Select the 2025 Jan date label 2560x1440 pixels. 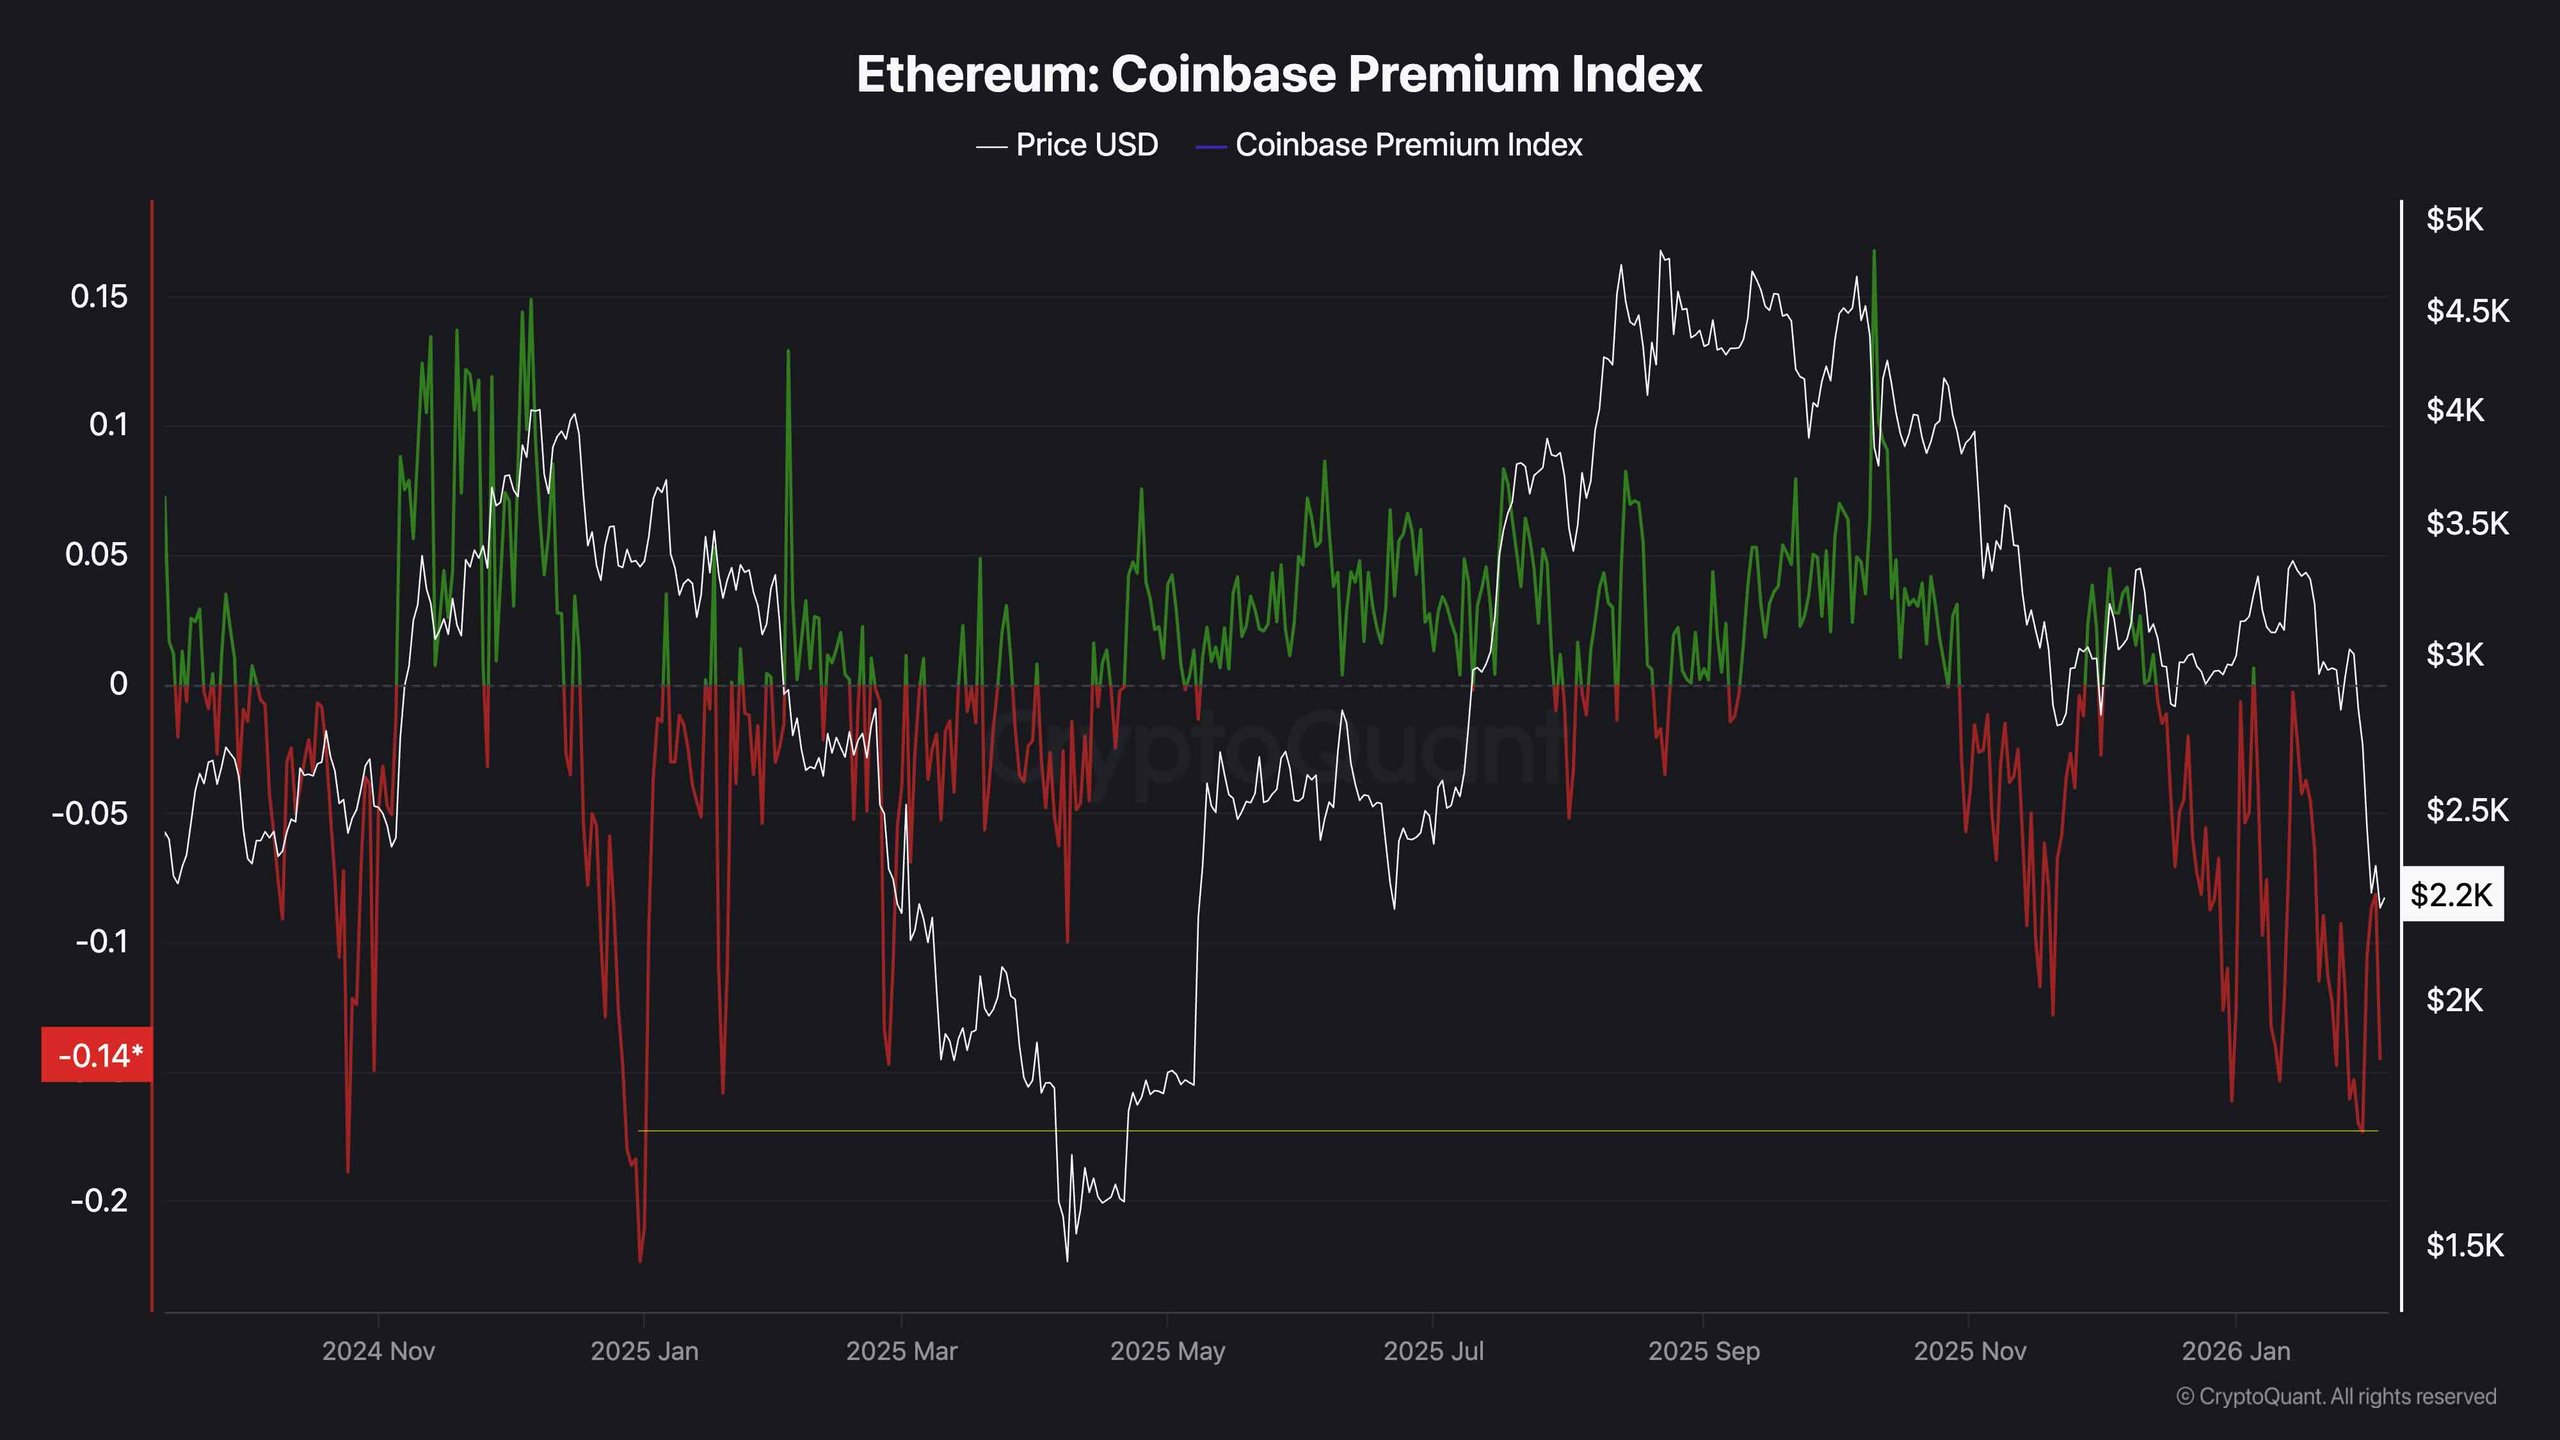[644, 1351]
